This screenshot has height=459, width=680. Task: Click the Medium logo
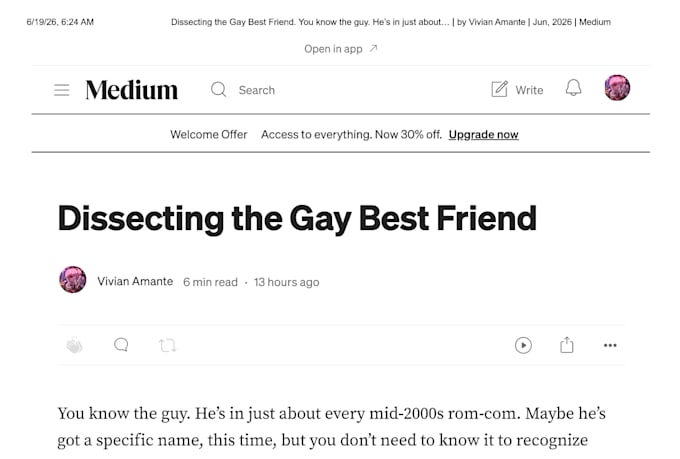[x=131, y=90]
